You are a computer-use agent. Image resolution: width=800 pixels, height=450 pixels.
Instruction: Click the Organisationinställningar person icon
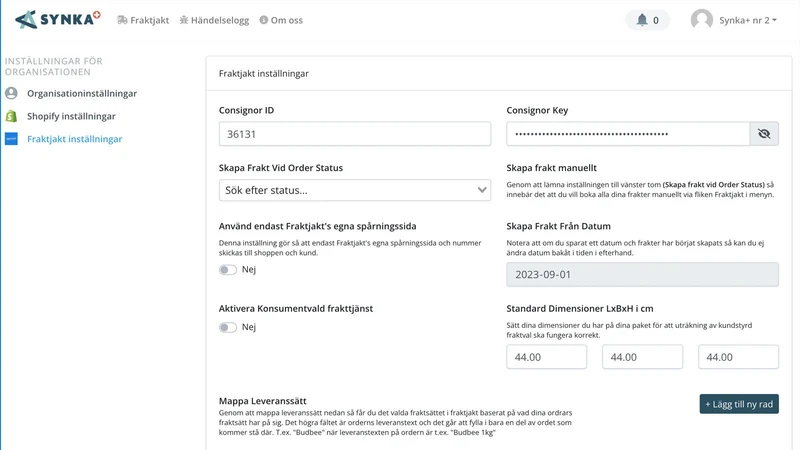pyautogui.click(x=11, y=93)
